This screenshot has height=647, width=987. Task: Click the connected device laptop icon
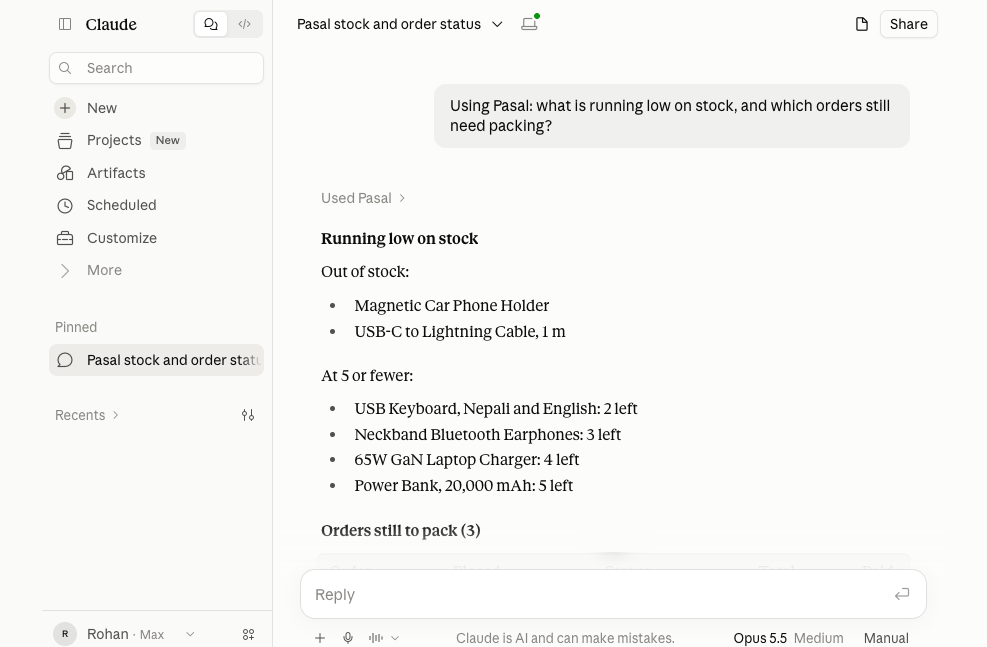click(529, 24)
